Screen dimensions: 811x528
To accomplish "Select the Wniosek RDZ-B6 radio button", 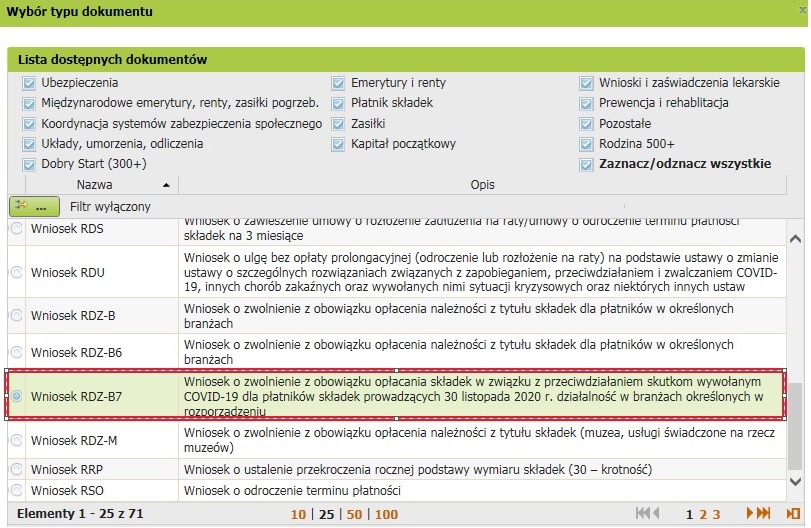I will (x=17, y=352).
